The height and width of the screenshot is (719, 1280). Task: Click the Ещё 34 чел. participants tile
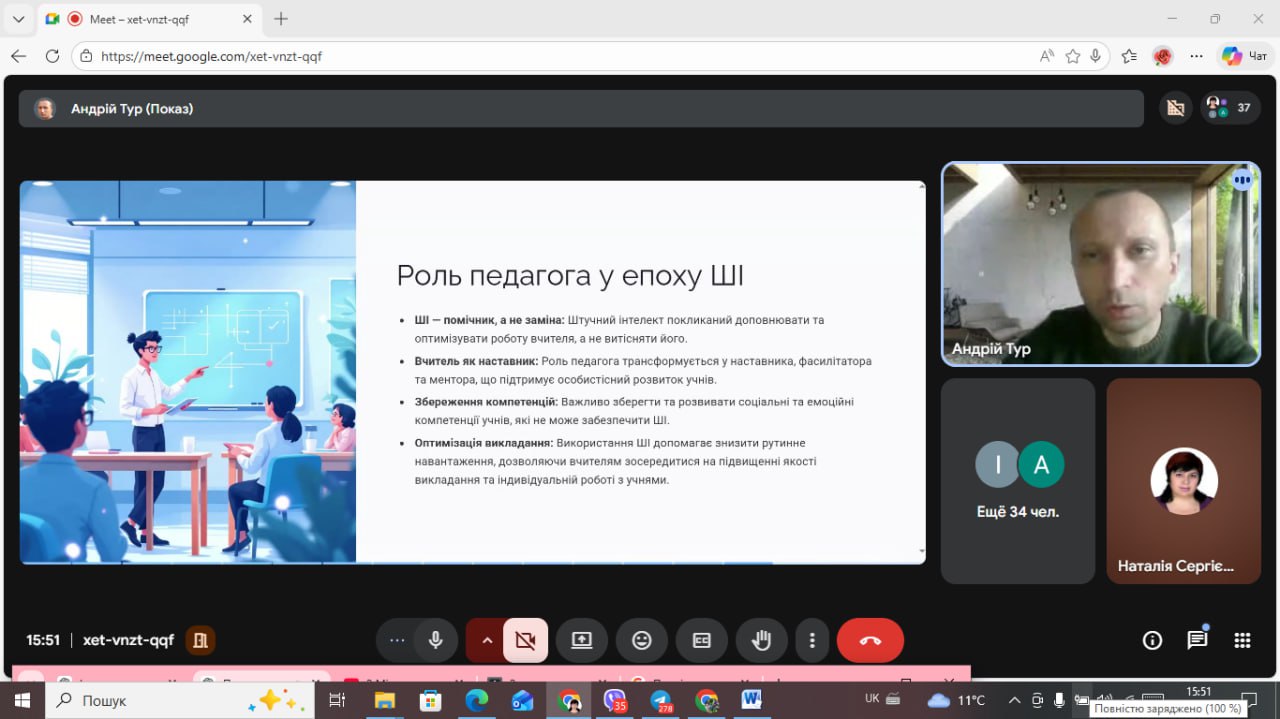click(x=1018, y=481)
